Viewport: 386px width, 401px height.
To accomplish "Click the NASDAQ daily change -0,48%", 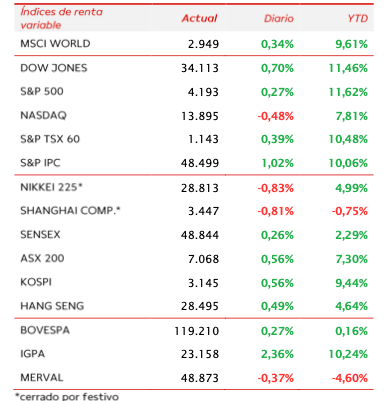I will pyautogui.click(x=275, y=116).
